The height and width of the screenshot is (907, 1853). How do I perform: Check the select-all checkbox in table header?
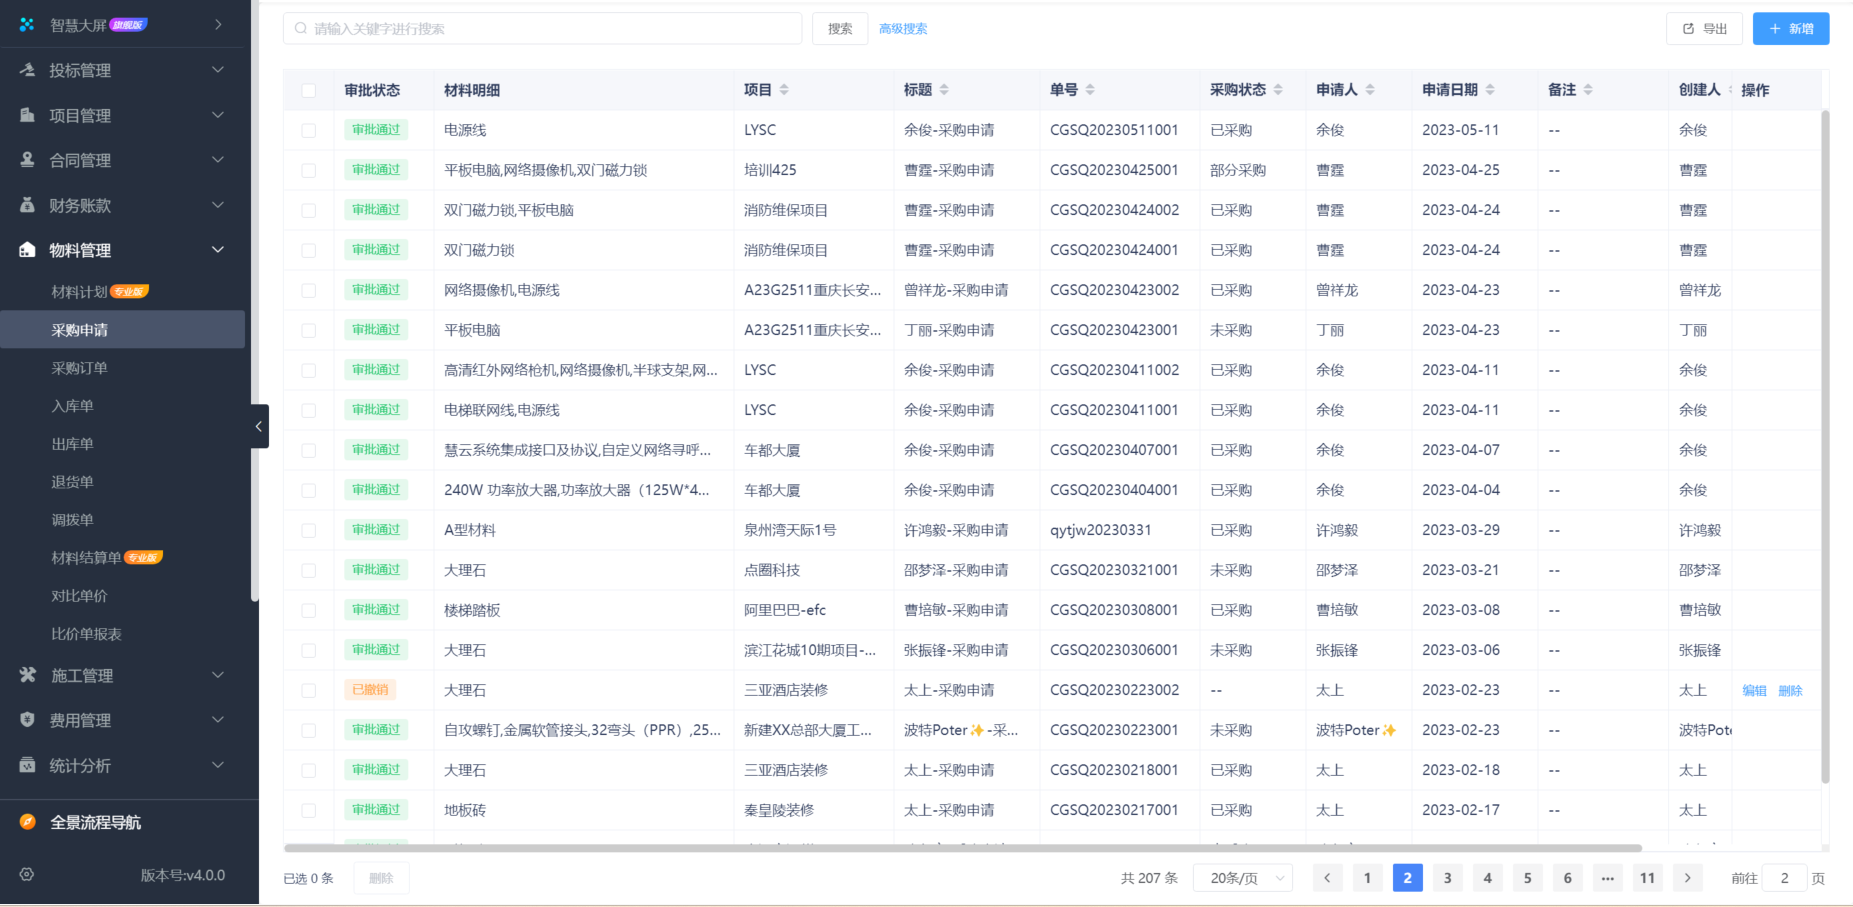309,90
